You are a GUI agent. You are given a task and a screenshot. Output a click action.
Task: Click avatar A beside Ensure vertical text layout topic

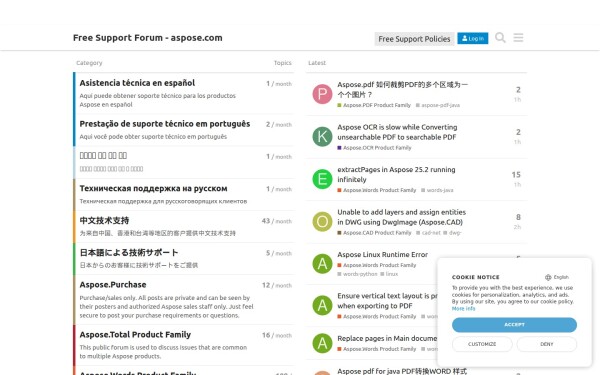[322, 305]
